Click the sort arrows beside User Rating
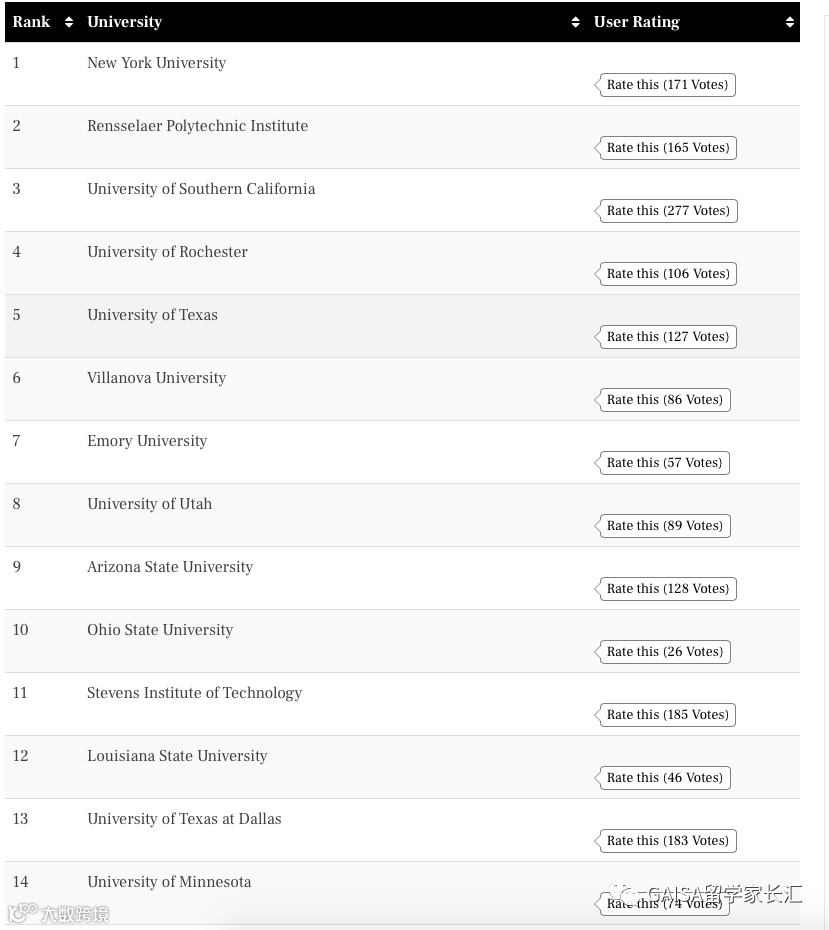Screen dimensions: 829x930 tap(789, 22)
